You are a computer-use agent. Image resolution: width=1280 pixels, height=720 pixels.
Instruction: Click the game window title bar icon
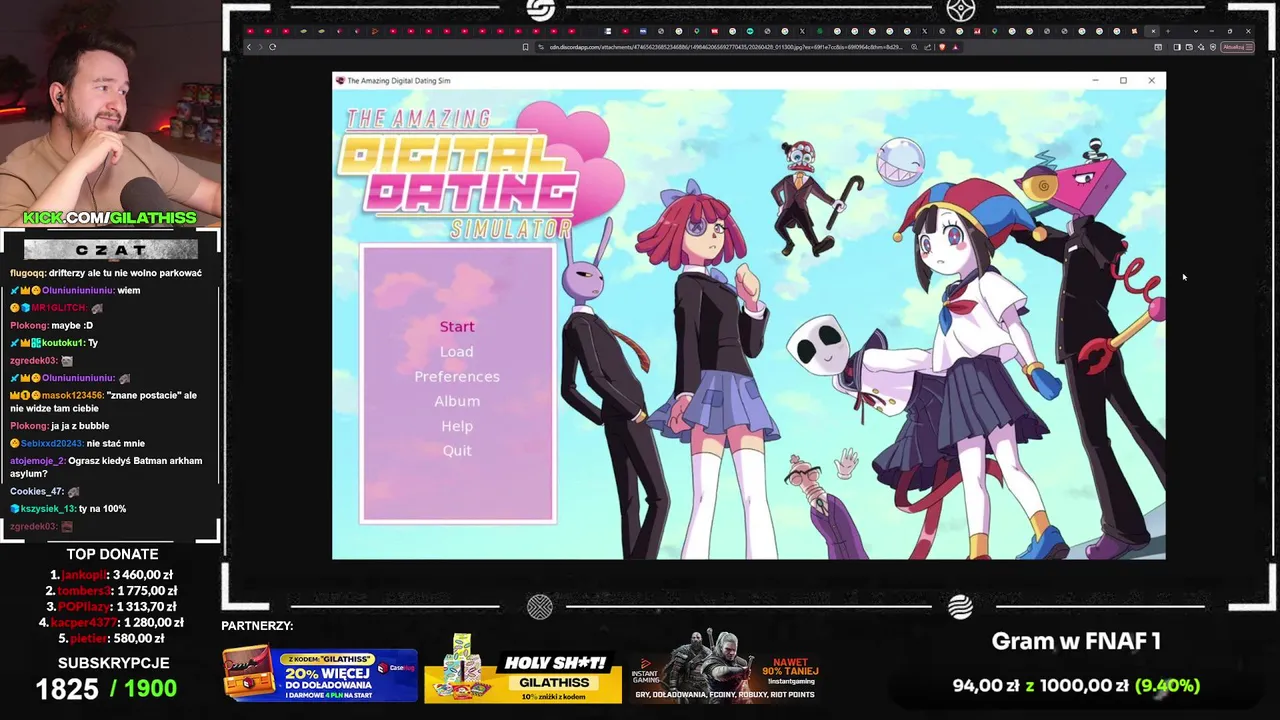pyautogui.click(x=340, y=80)
